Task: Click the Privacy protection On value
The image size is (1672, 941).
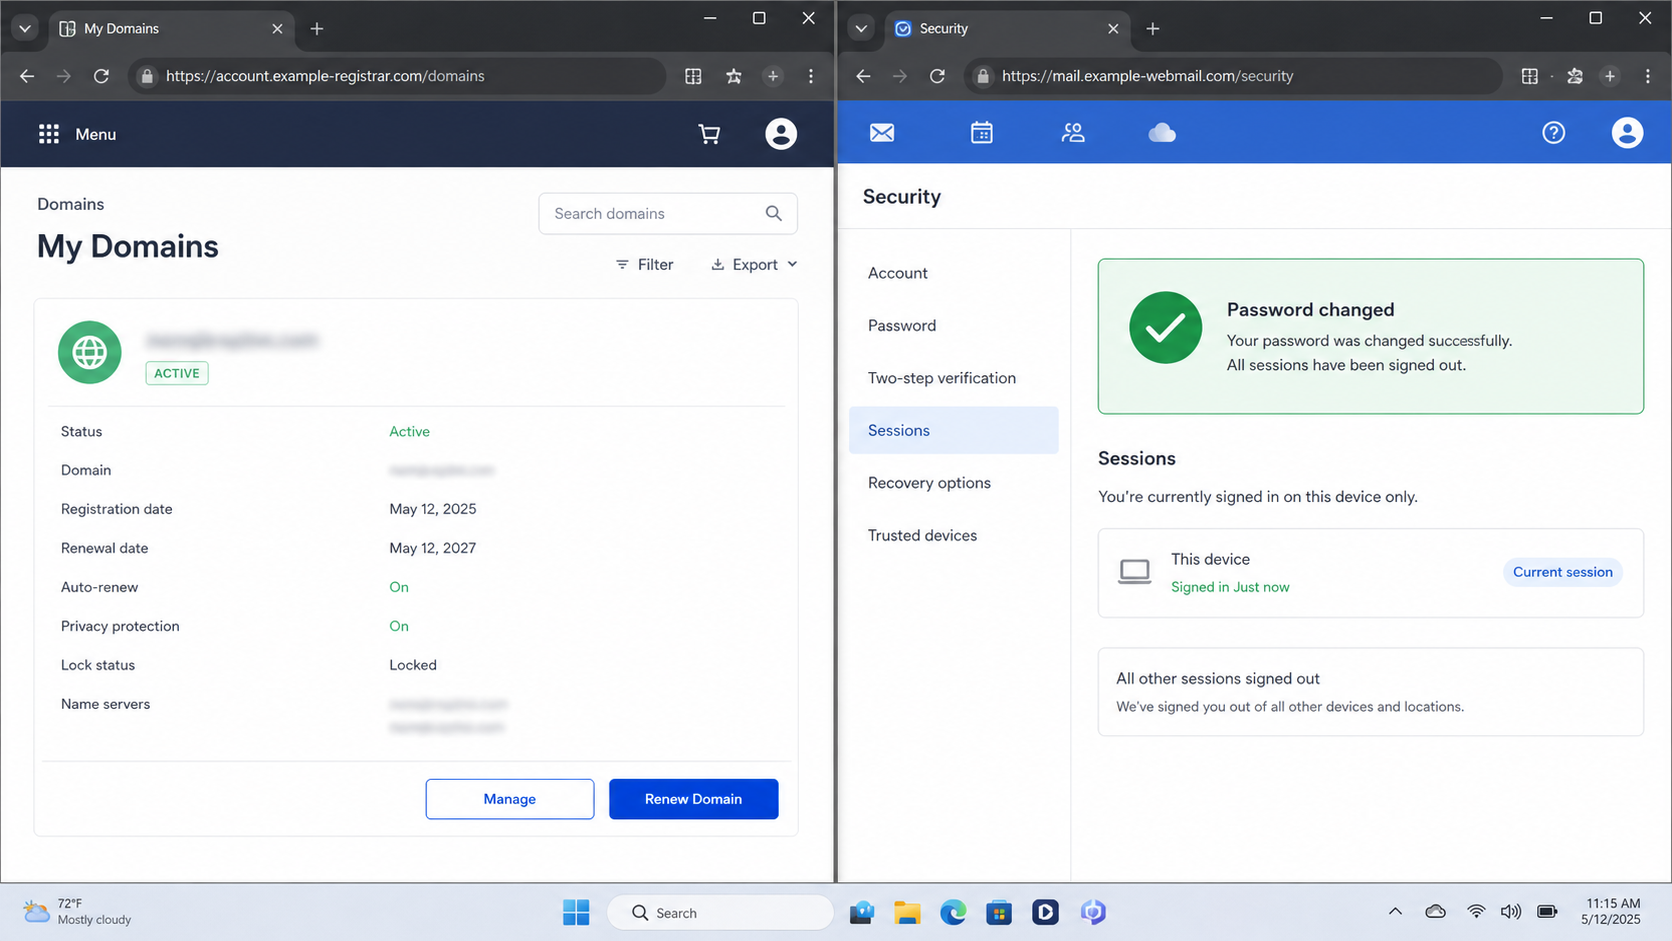Action: pos(399,626)
